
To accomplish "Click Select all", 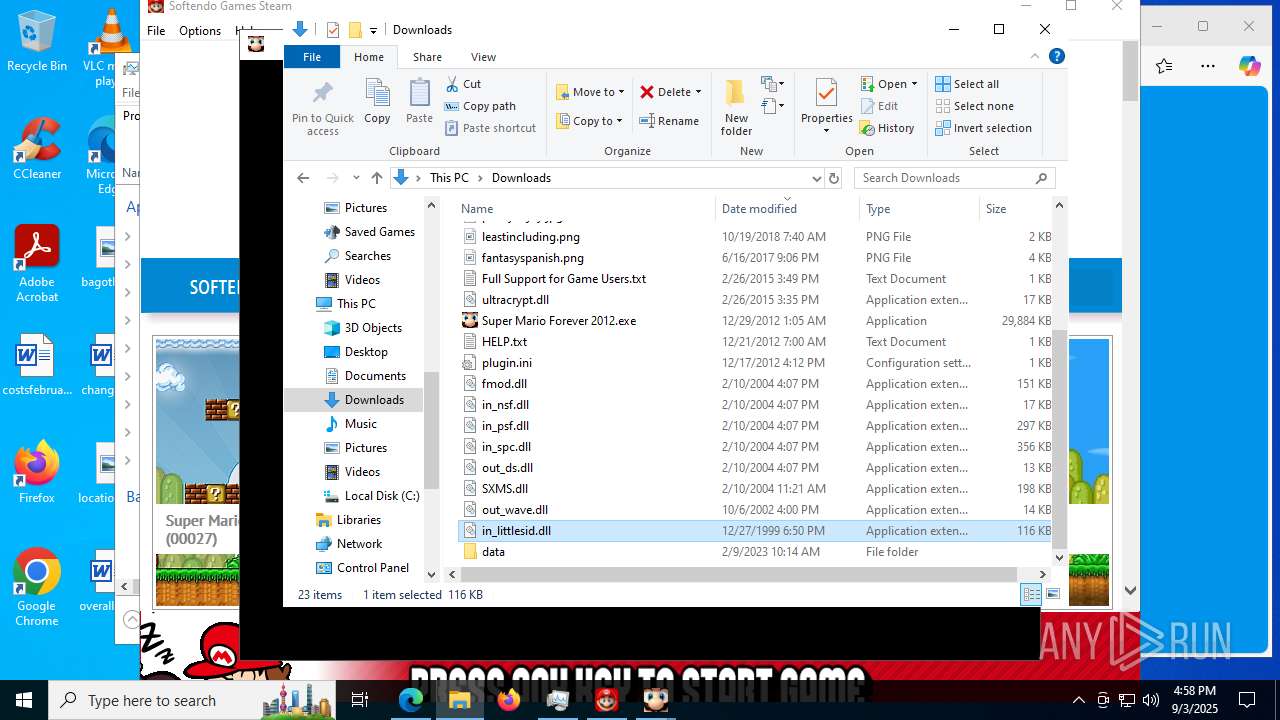I will tap(967, 84).
